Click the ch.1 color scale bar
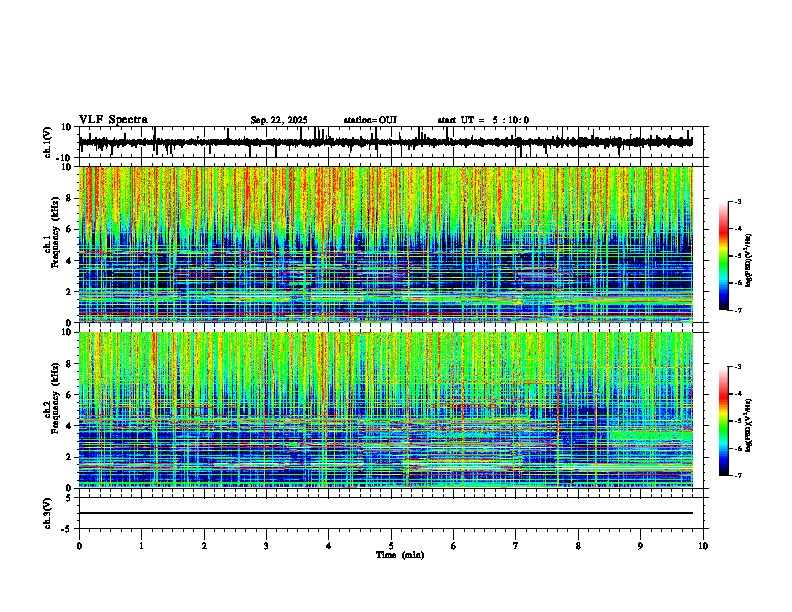 [x=724, y=256]
